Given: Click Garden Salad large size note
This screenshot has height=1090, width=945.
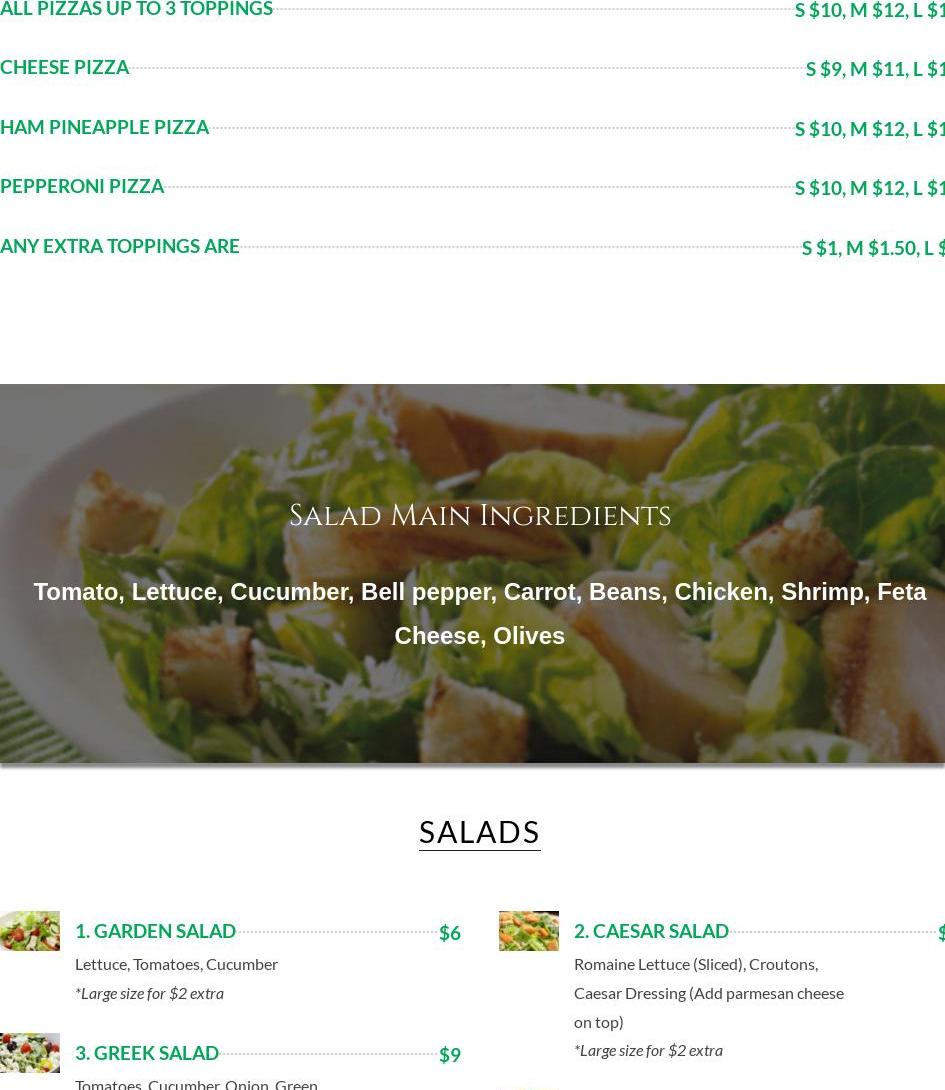Looking at the screenshot, I should coord(150,993).
